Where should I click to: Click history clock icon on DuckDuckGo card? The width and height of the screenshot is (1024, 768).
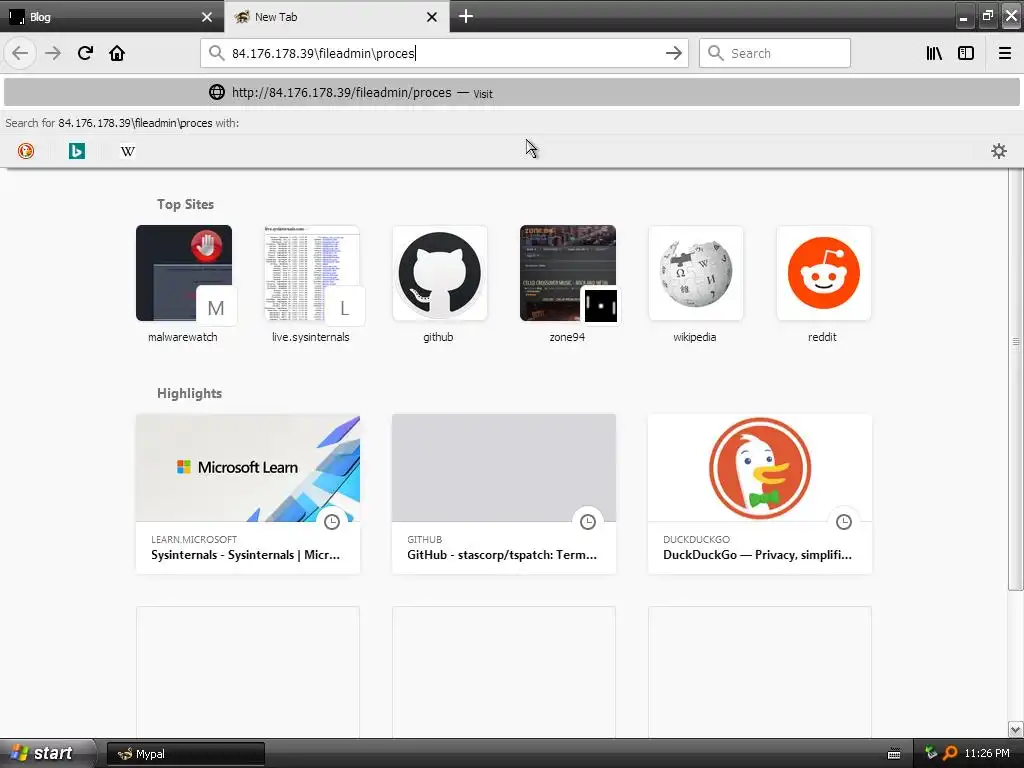[x=844, y=522]
